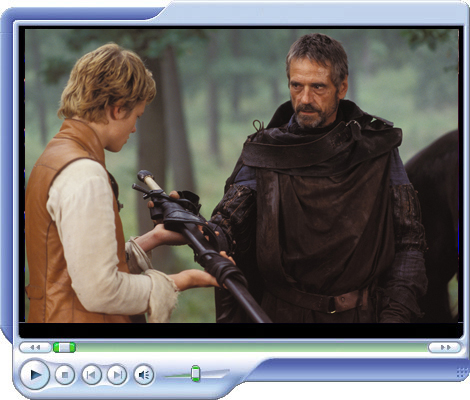Set volume to maximum on the volume track
470x400 pixels.
point(227,372)
